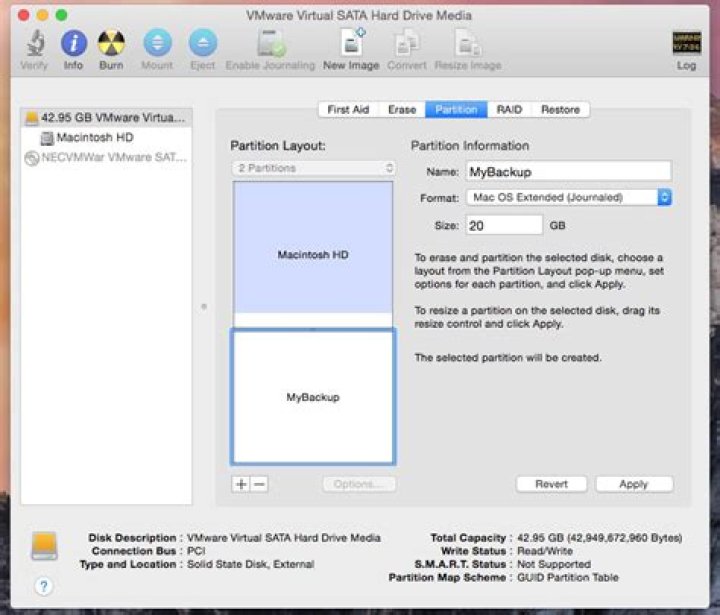Switch to the First Aid tab
This screenshot has height=615, width=720.
coord(348,109)
